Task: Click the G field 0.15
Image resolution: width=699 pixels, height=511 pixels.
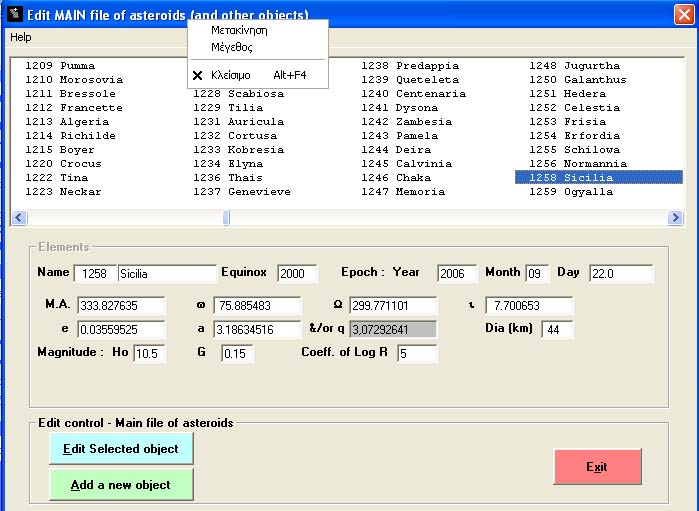Action: pyautogui.click(x=237, y=354)
